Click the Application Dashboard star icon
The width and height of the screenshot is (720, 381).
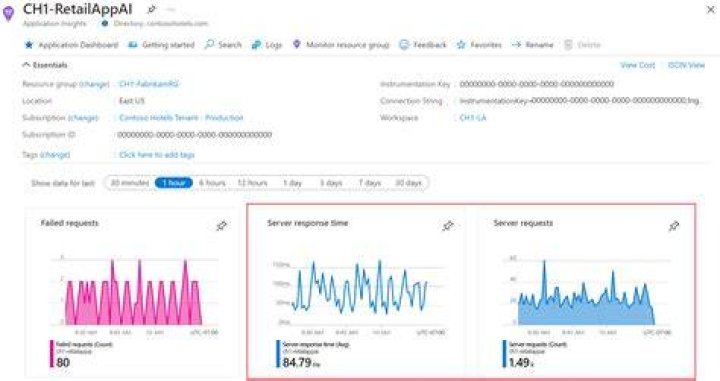(x=28, y=45)
